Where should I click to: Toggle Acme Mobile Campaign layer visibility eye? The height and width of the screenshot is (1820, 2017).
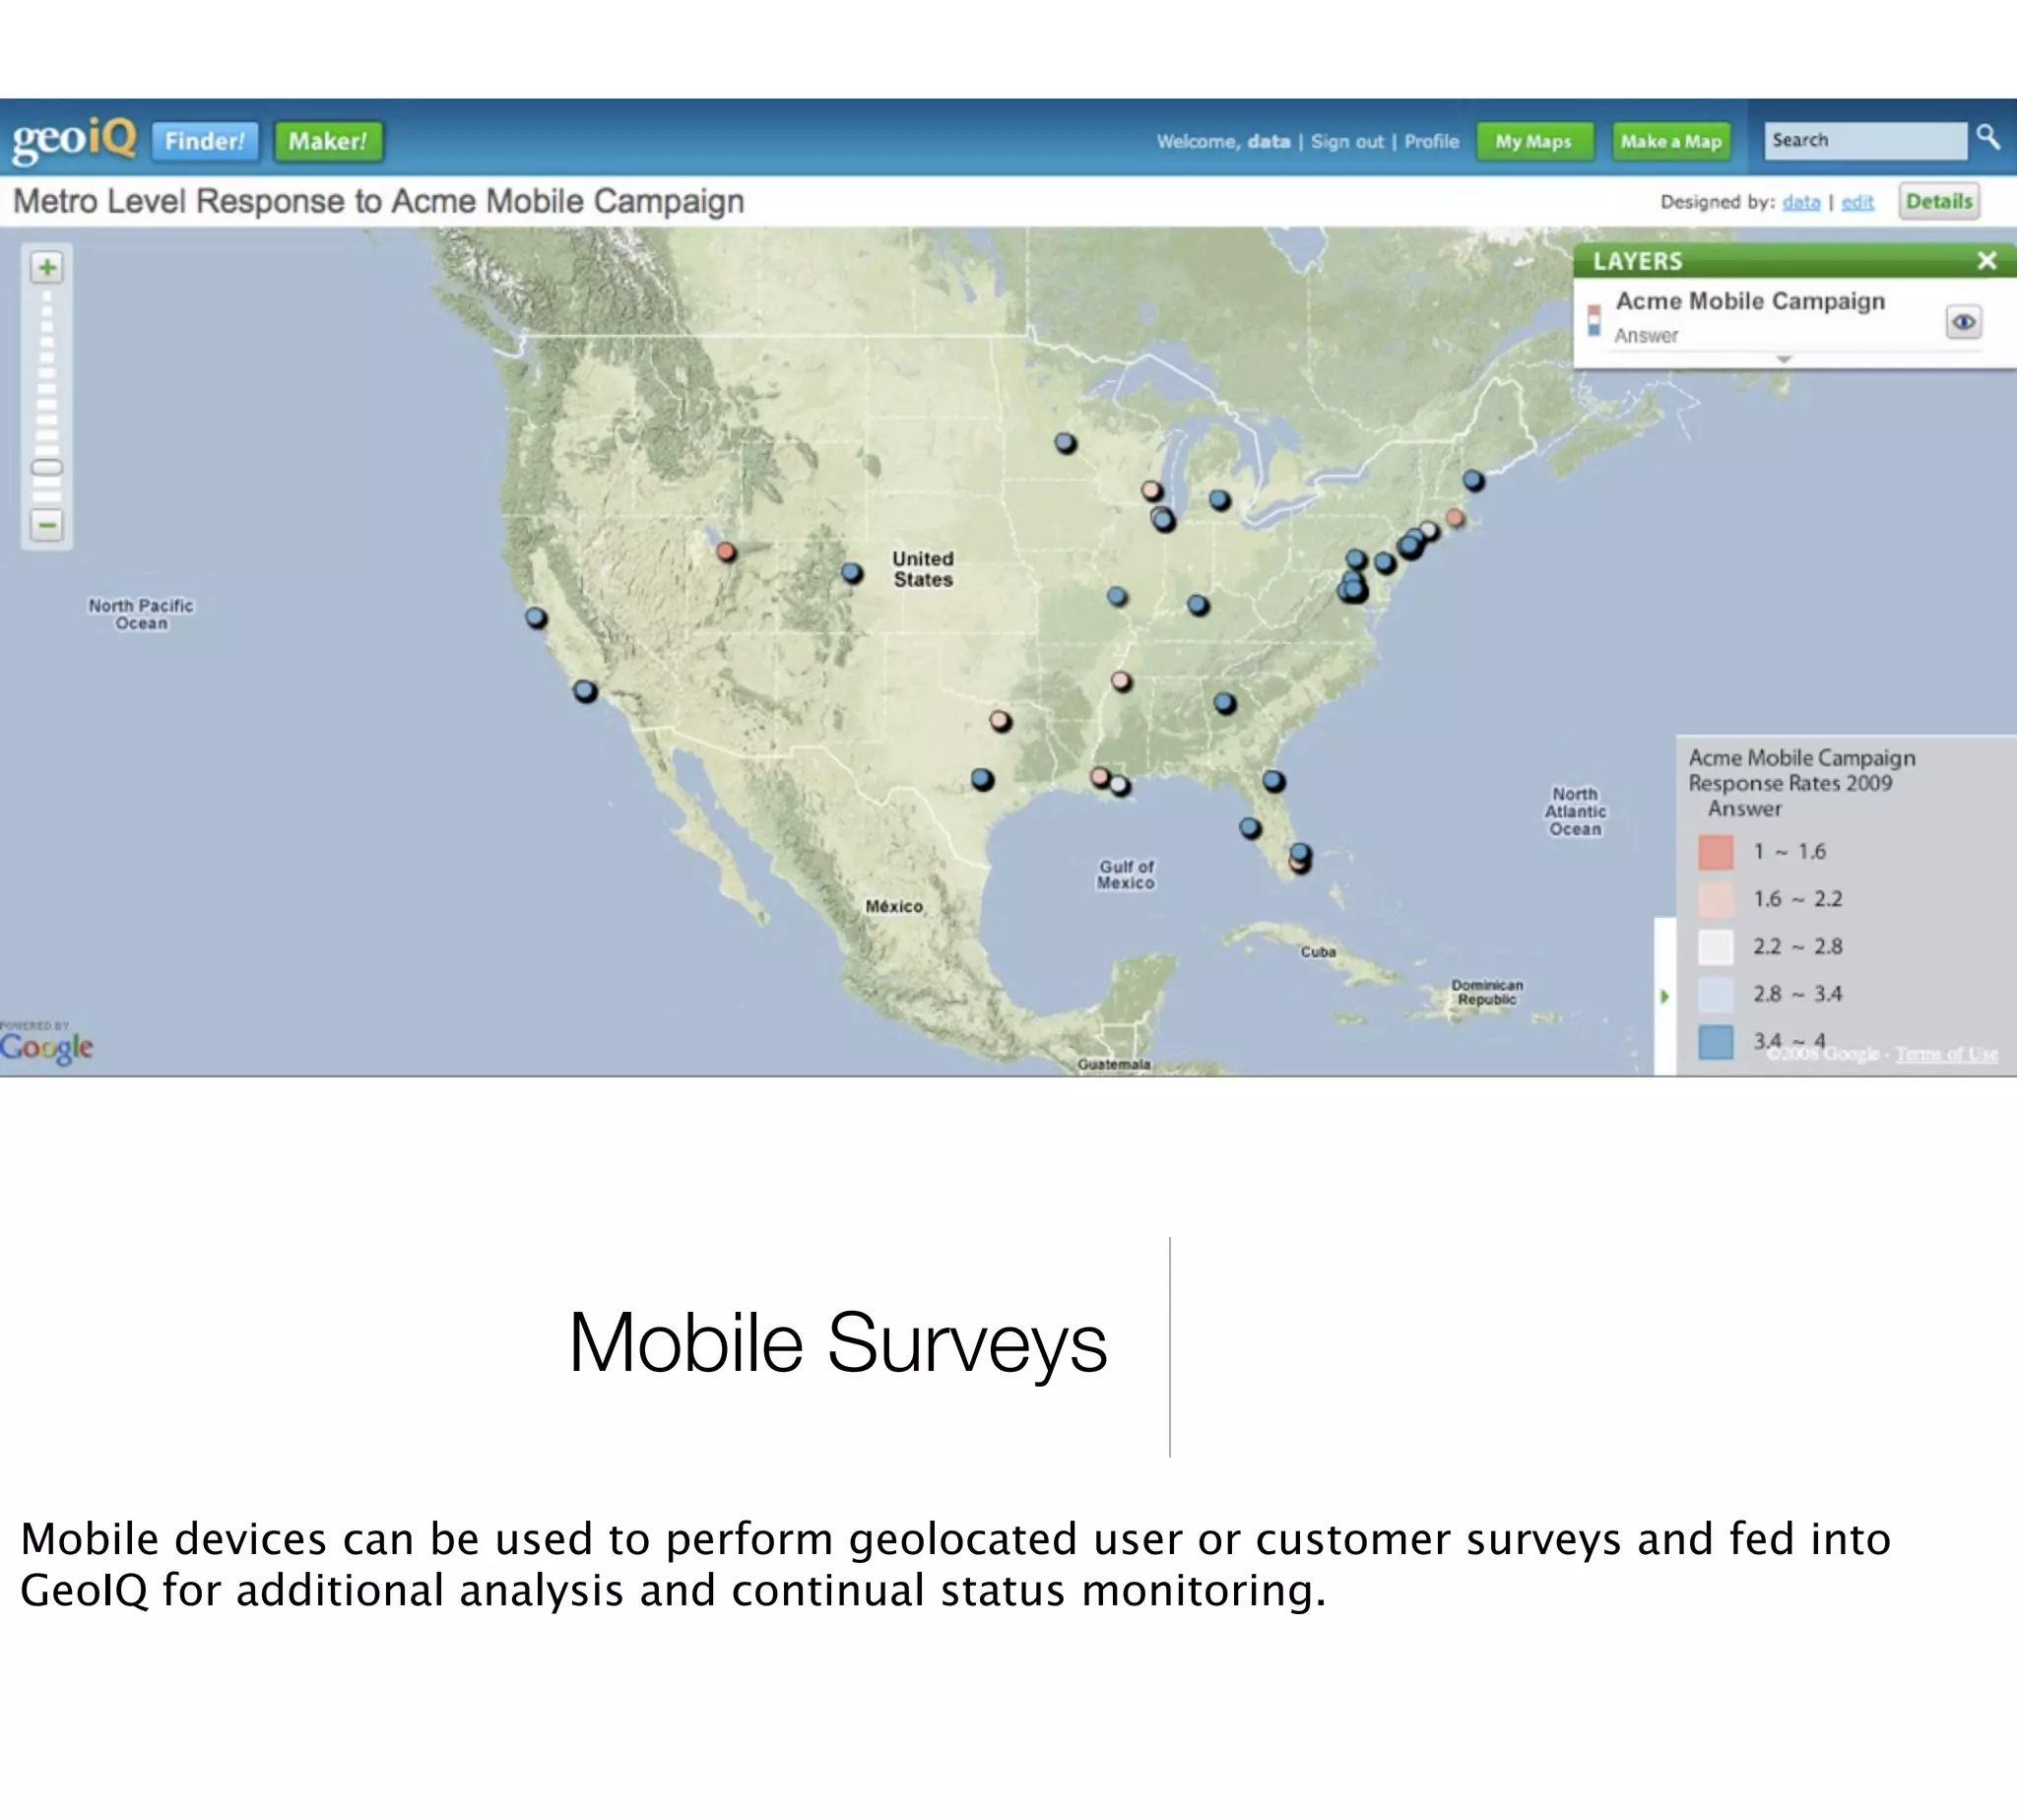(x=1963, y=322)
